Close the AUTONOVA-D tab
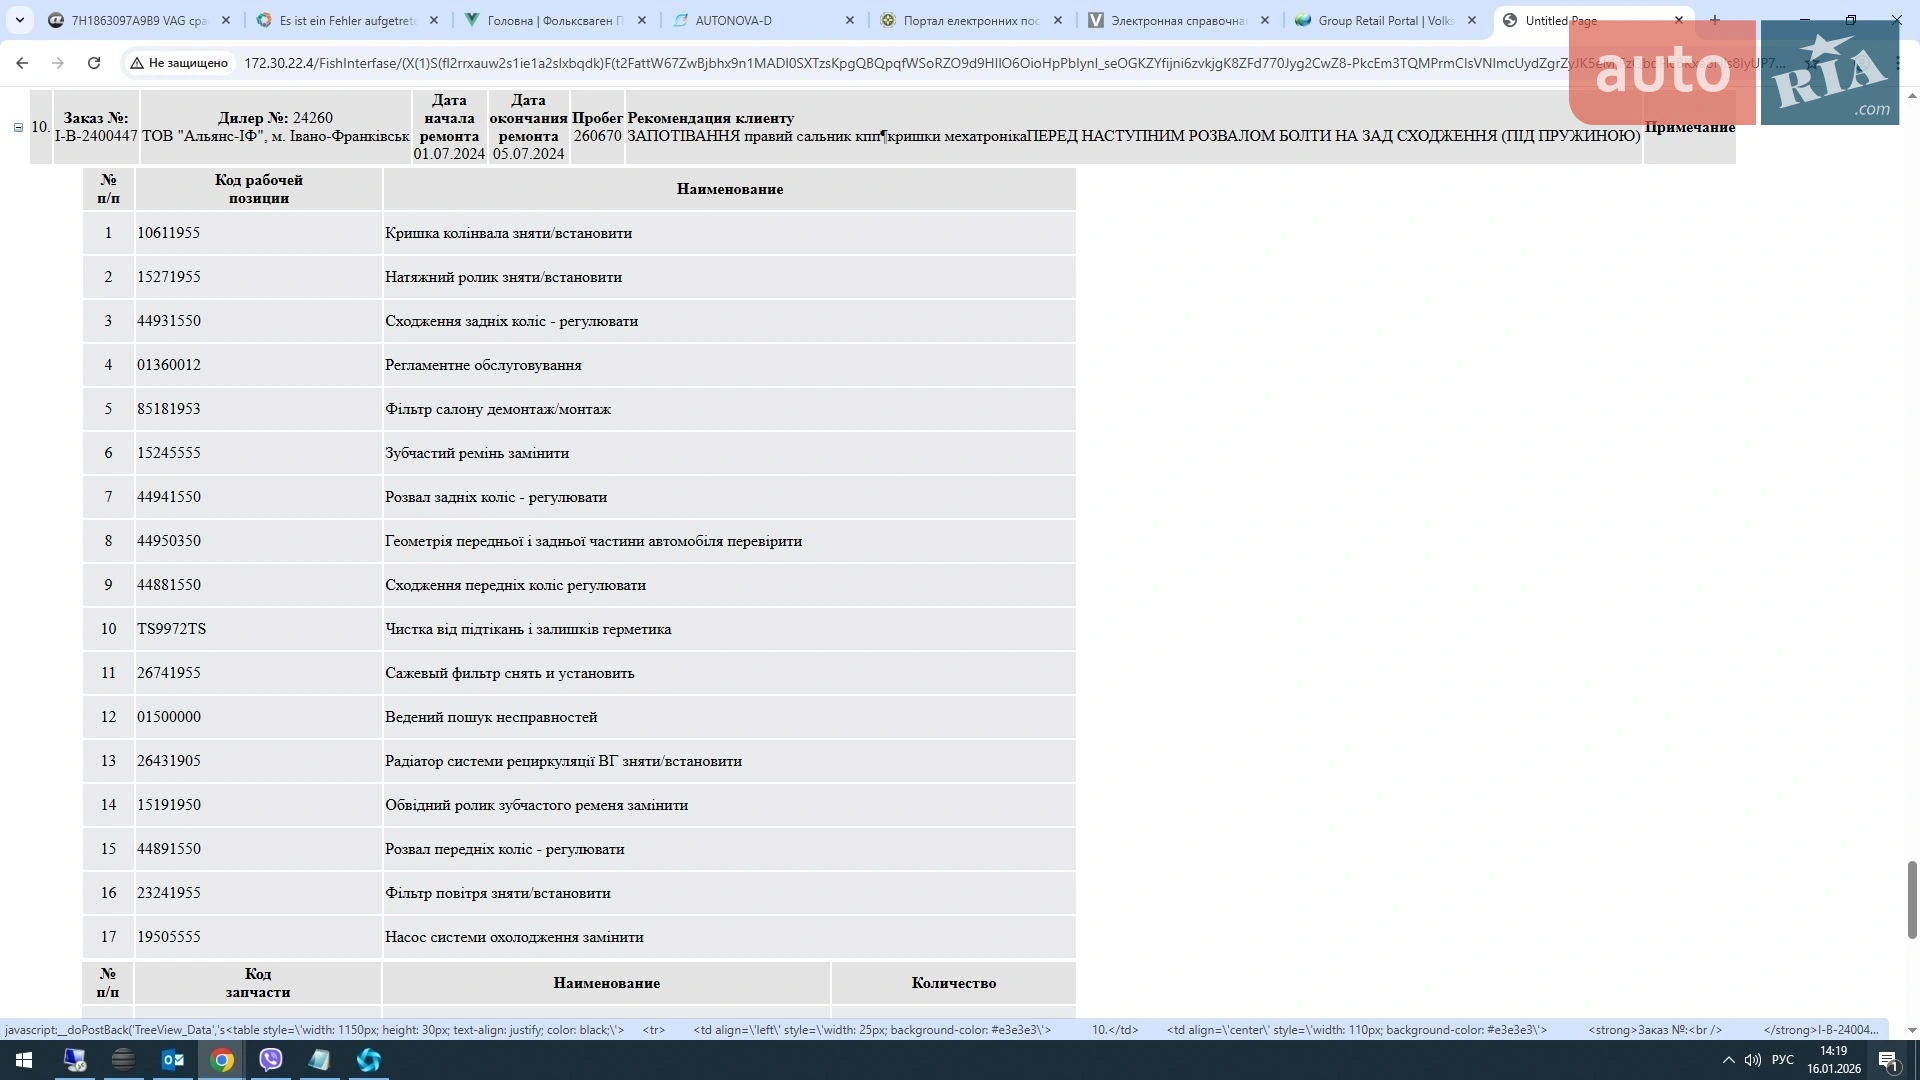1920x1080 pixels. pyautogui.click(x=850, y=20)
